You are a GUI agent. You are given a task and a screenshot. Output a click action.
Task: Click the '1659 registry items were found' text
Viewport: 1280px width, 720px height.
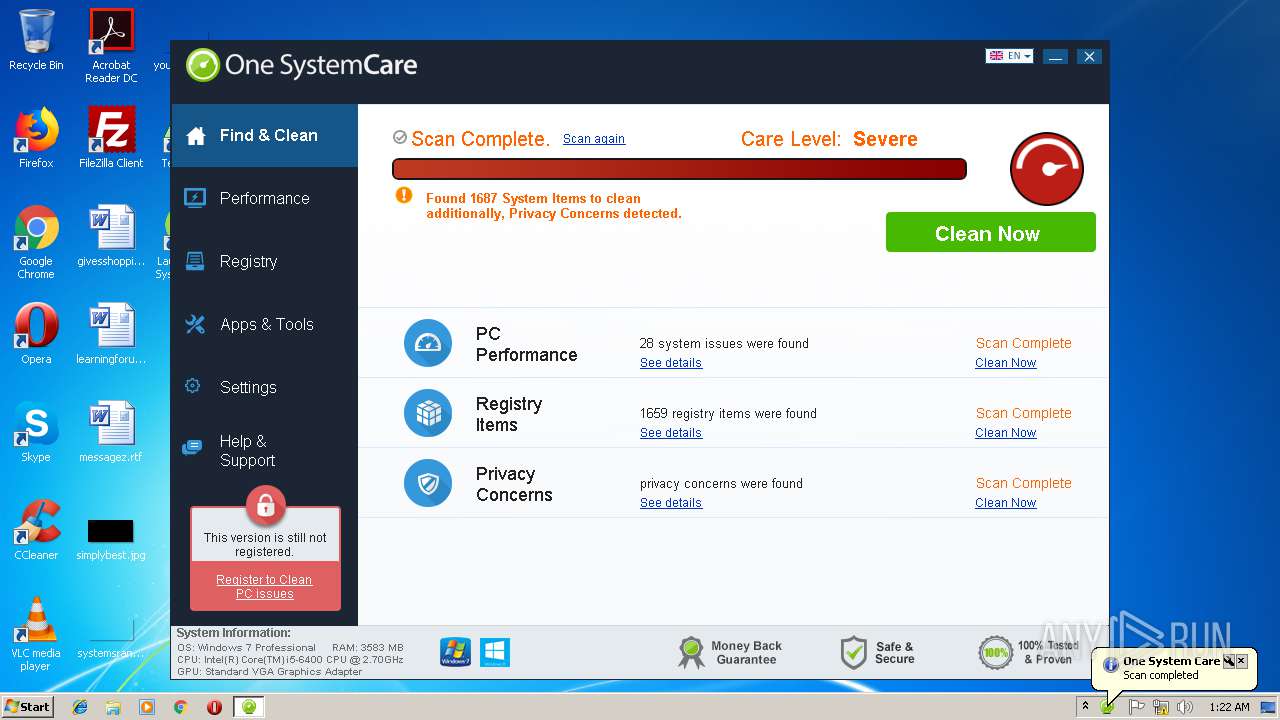[728, 413]
